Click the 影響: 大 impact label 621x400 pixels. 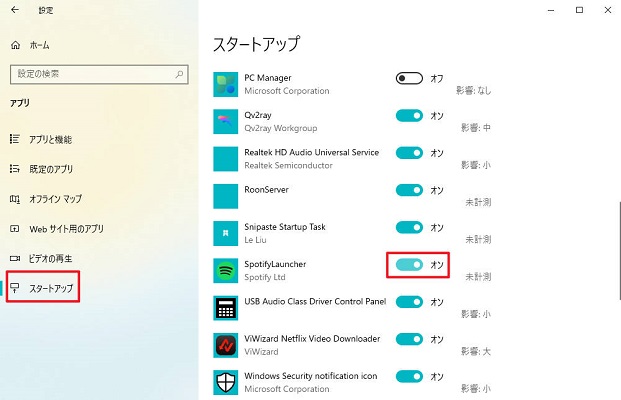click(476, 351)
